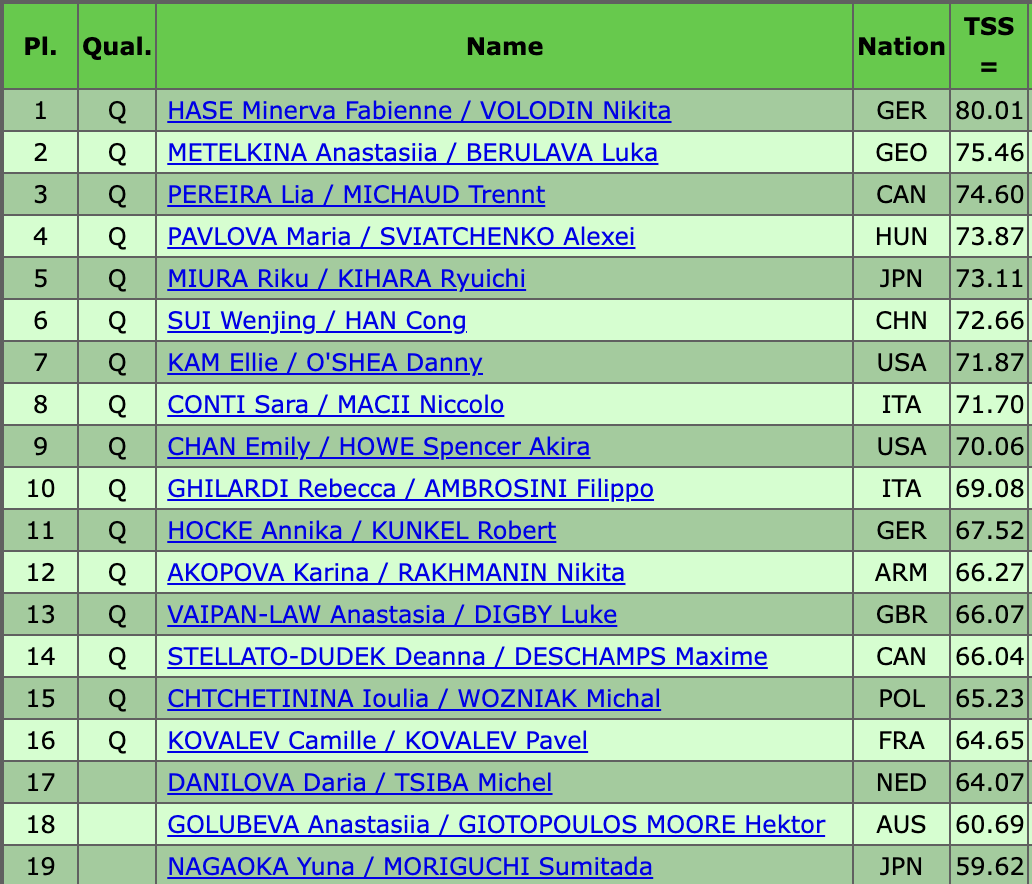Click the Name column header

coord(505,47)
